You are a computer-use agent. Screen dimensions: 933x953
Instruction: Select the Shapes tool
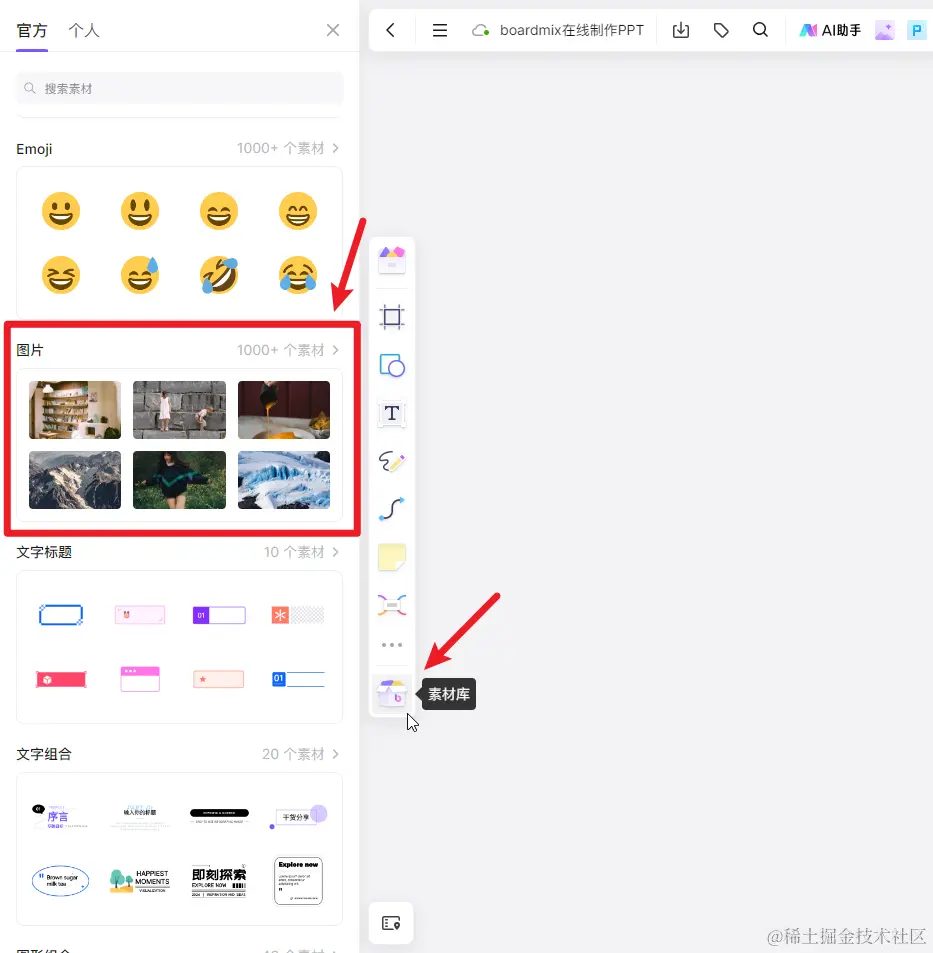[x=392, y=365]
